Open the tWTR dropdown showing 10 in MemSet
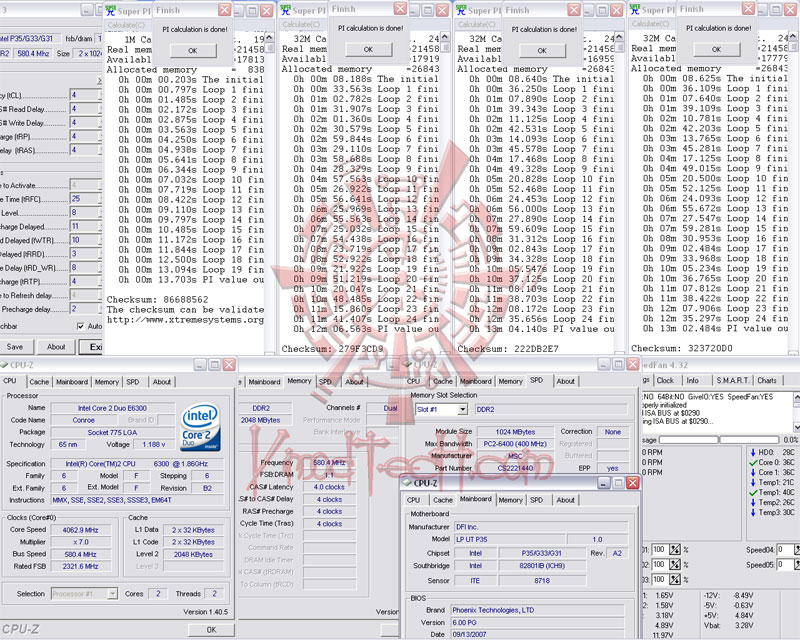 click(x=85, y=240)
